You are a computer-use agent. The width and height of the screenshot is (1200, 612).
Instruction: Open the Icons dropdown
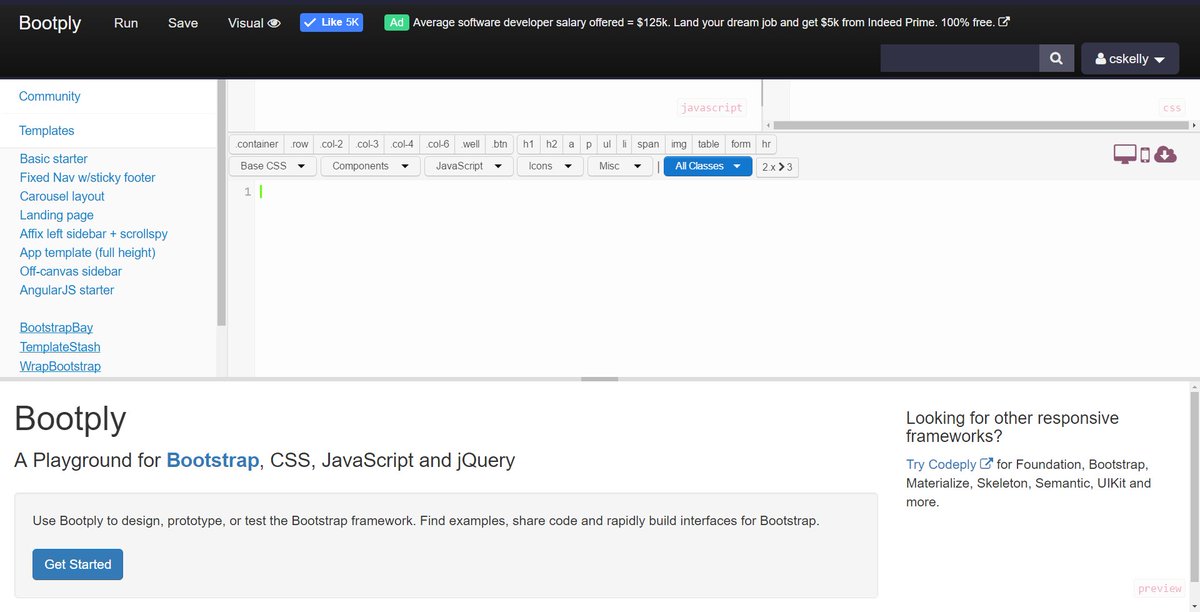pyautogui.click(x=550, y=166)
